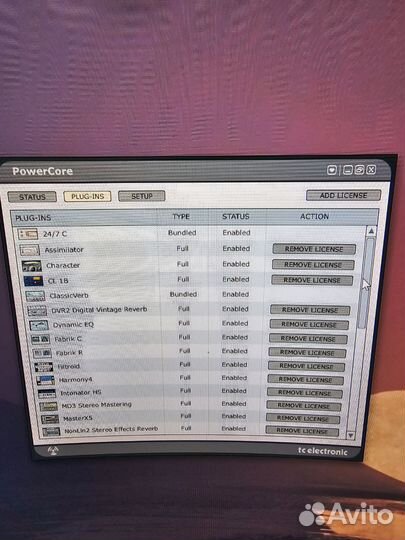Remove license for MD3 Stereo Mastering
Screen dimensions: 405x540
point(304,406)
